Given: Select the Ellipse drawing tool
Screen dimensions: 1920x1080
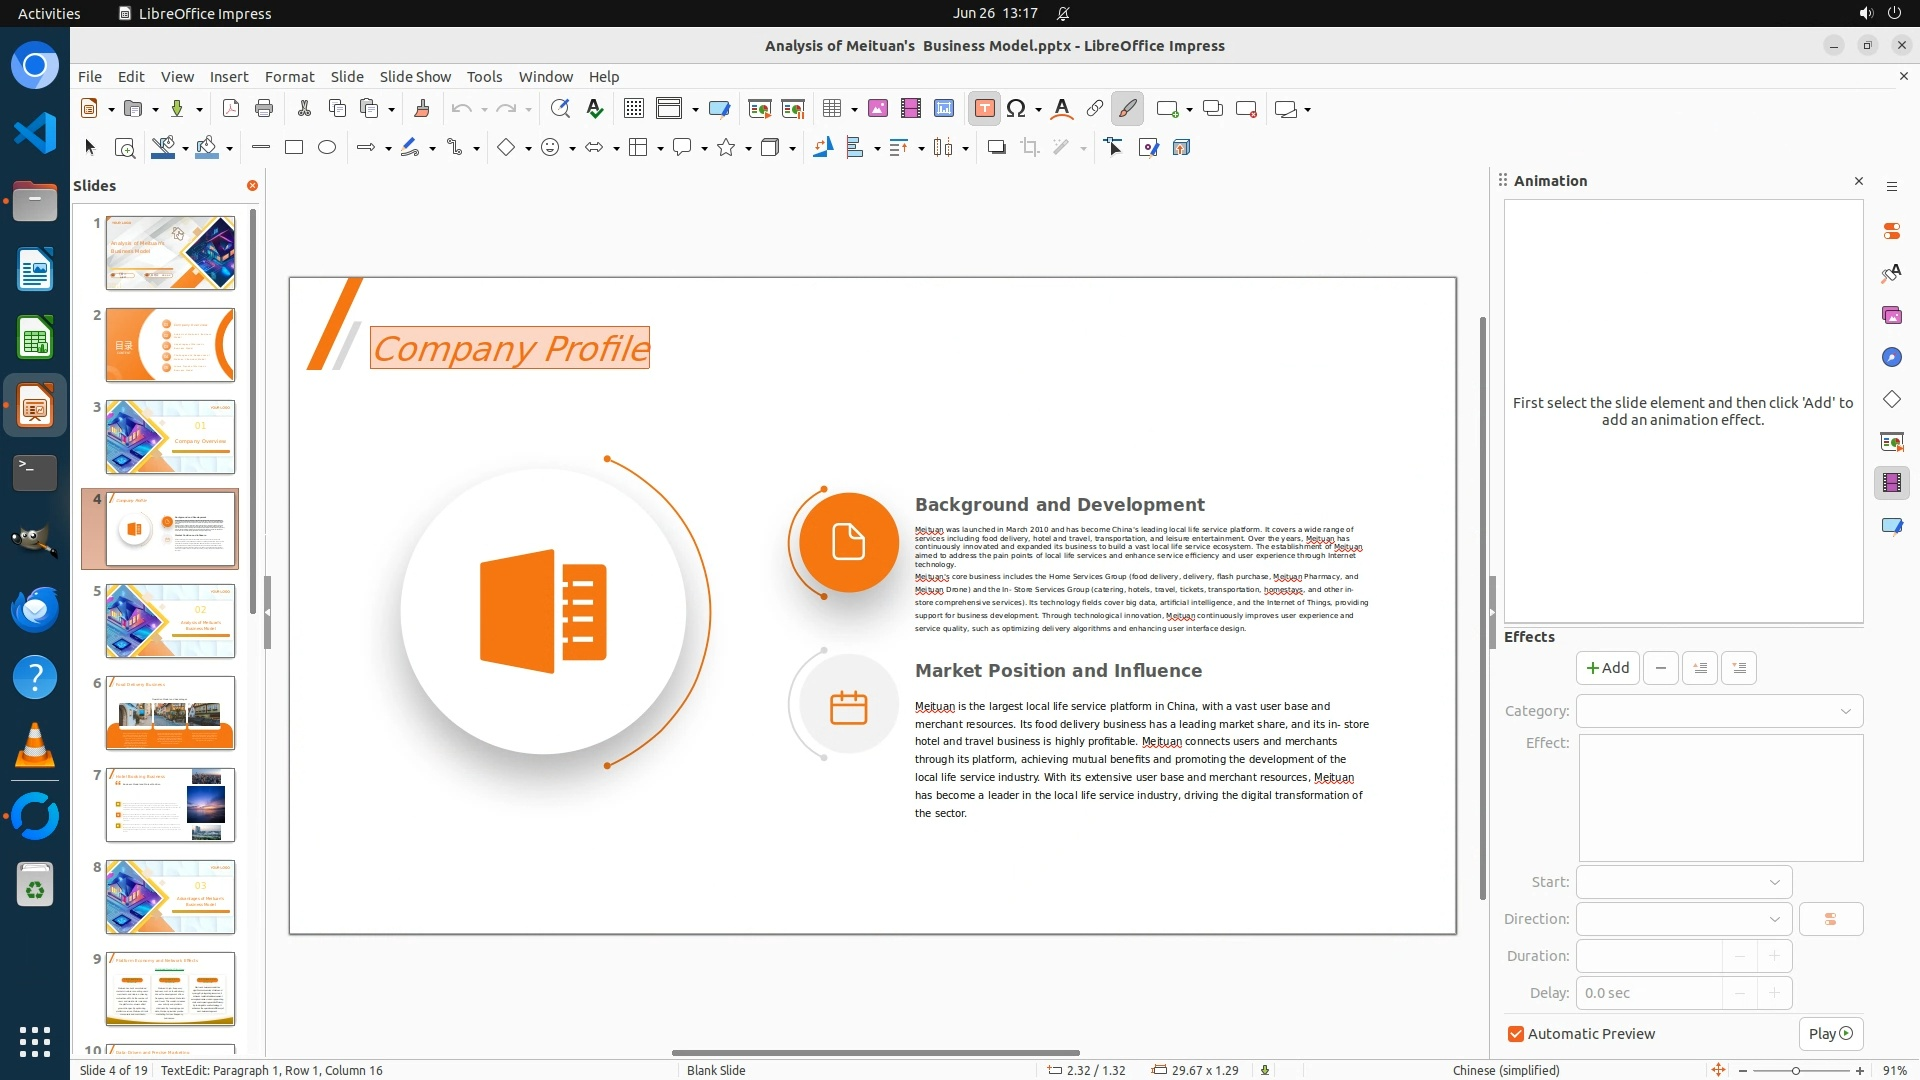Looking at the screenshot, I should (327, 148).
